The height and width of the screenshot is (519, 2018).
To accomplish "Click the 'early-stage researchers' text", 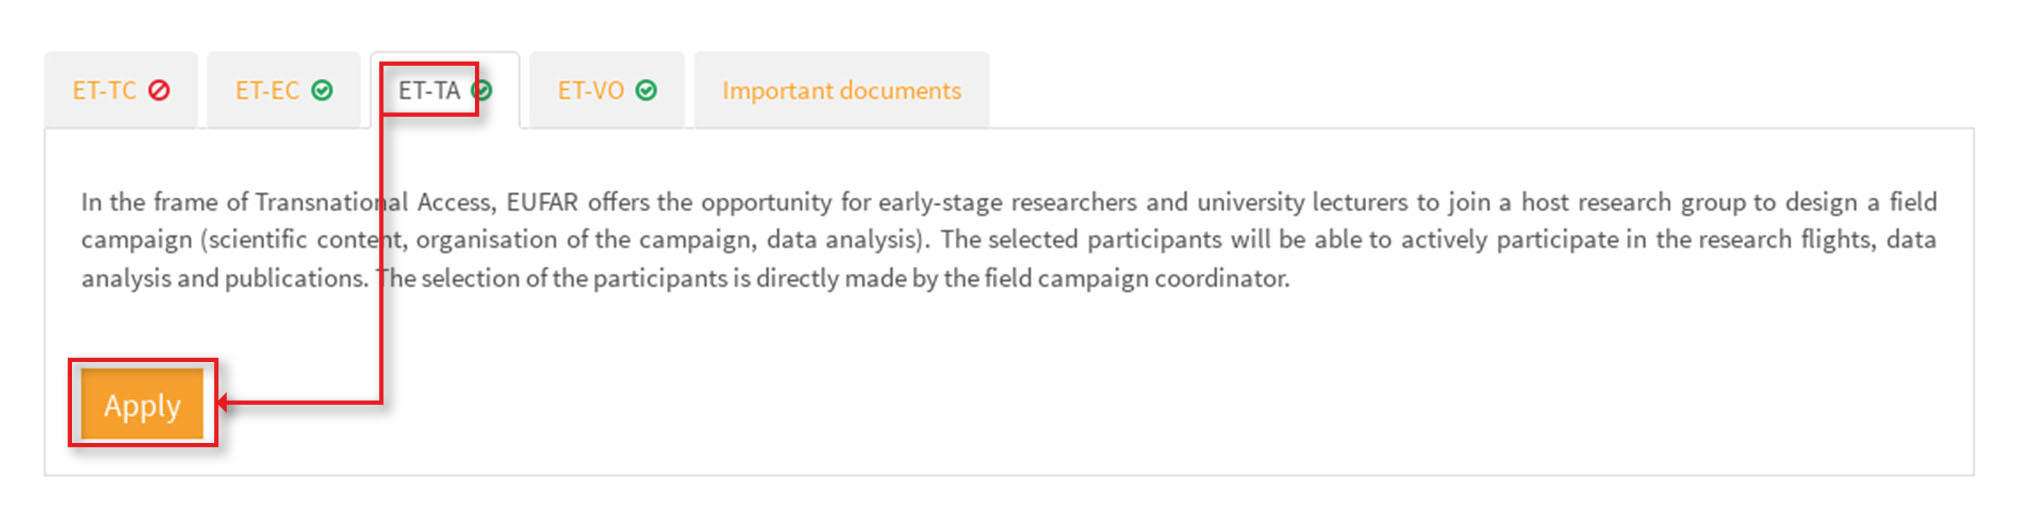I will pyautogui.click(x=1007, y=202).
